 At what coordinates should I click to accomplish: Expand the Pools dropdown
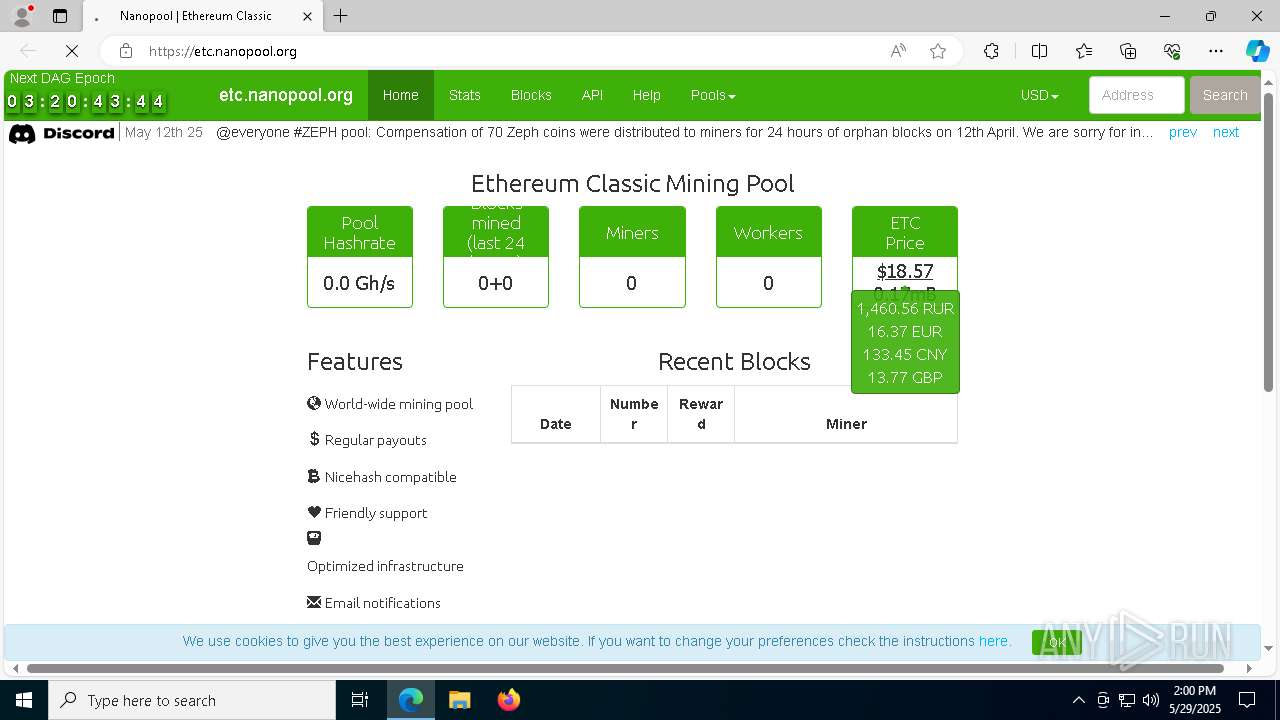713,95
